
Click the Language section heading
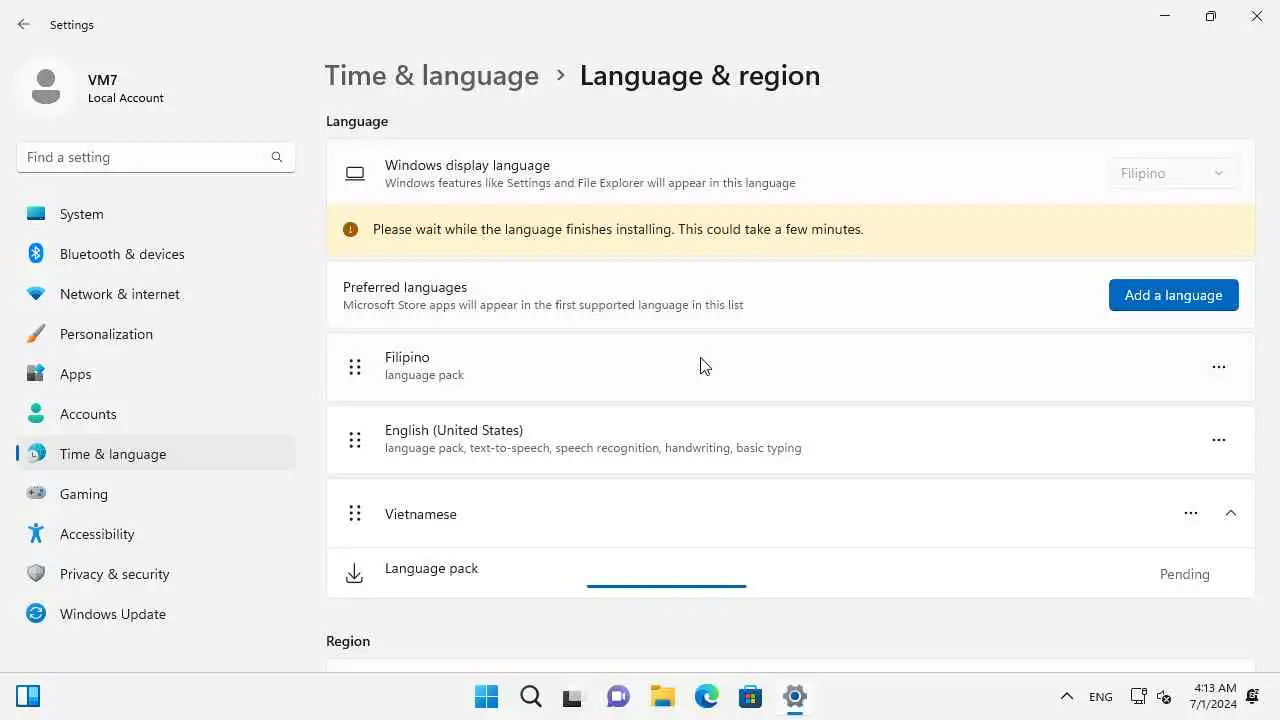pyautogui.click(x=357, y=121)
